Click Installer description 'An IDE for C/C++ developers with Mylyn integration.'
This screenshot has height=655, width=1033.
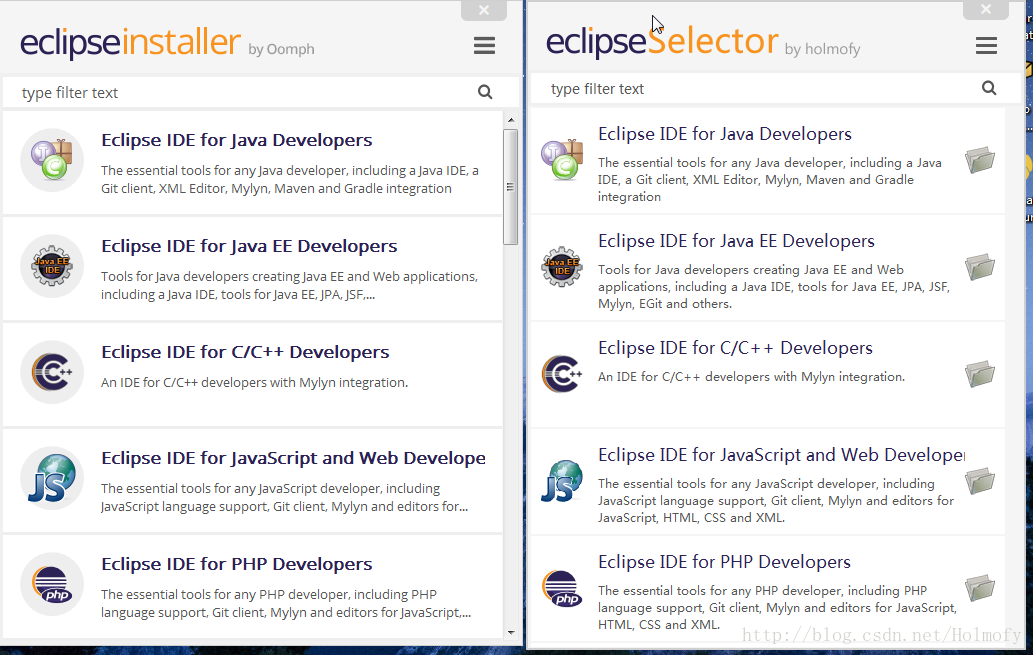tap(254, 382)
